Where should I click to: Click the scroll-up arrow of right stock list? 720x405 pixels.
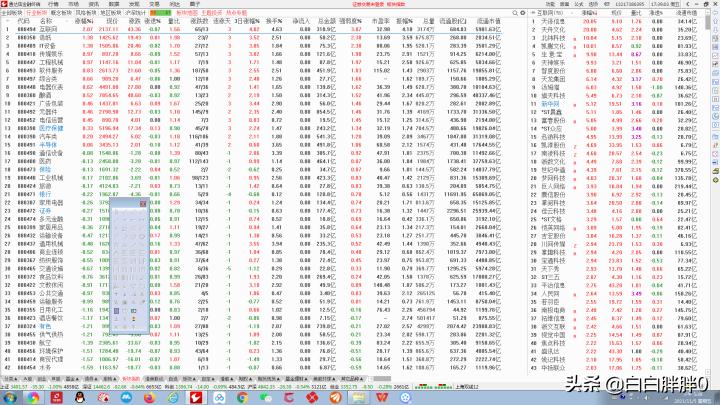point(709,12)
